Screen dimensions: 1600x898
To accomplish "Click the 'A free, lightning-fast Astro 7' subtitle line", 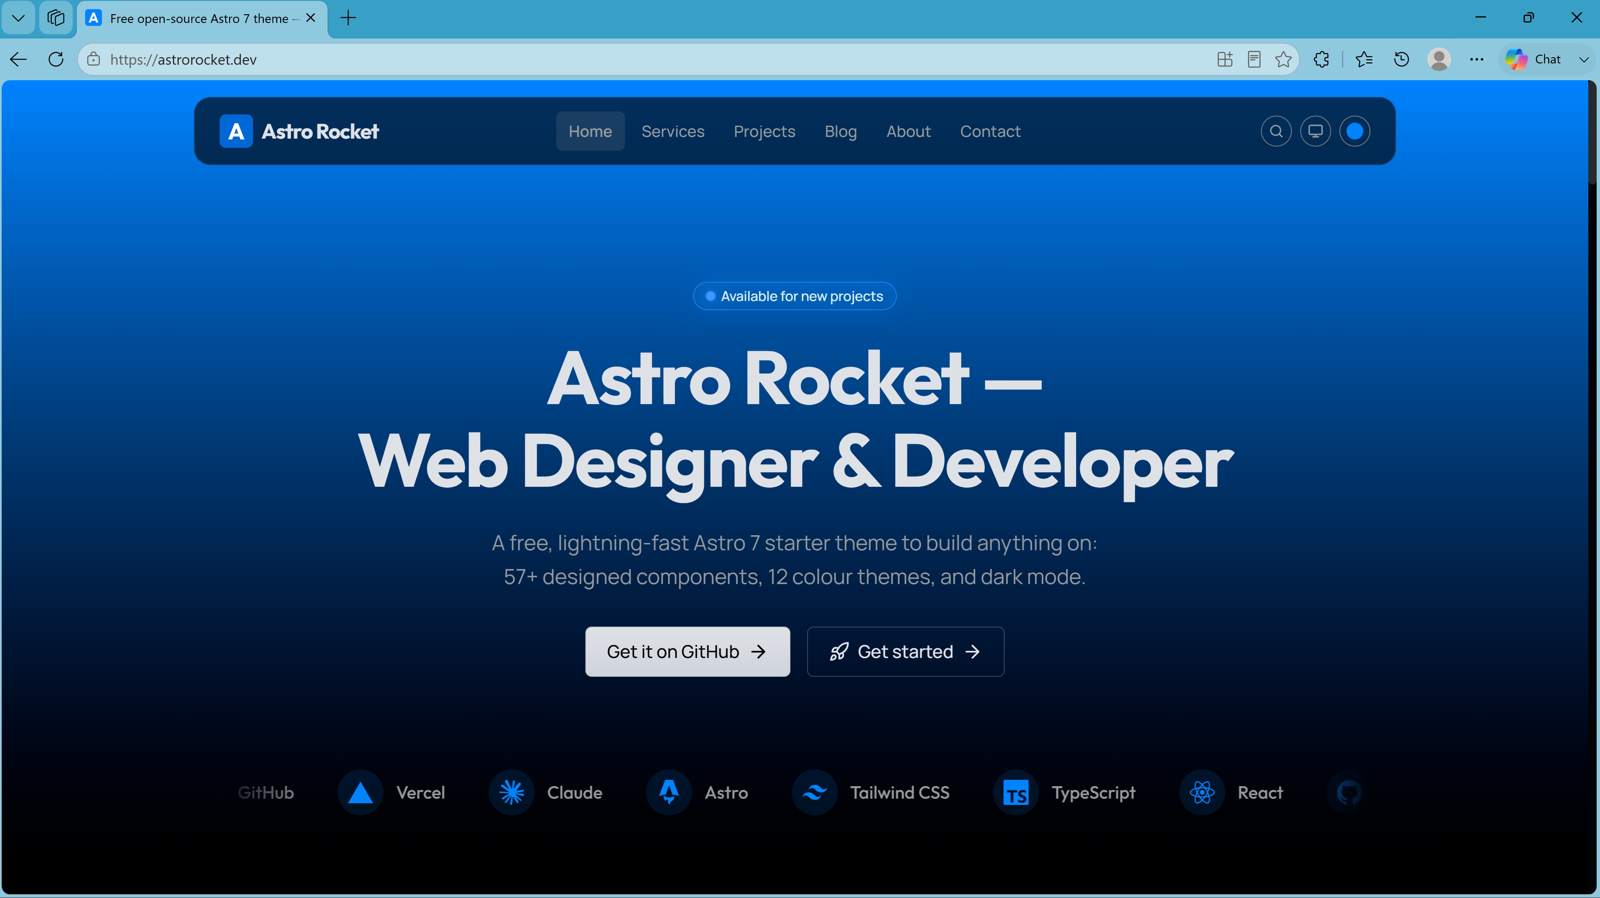I will [x=794, y=543].
